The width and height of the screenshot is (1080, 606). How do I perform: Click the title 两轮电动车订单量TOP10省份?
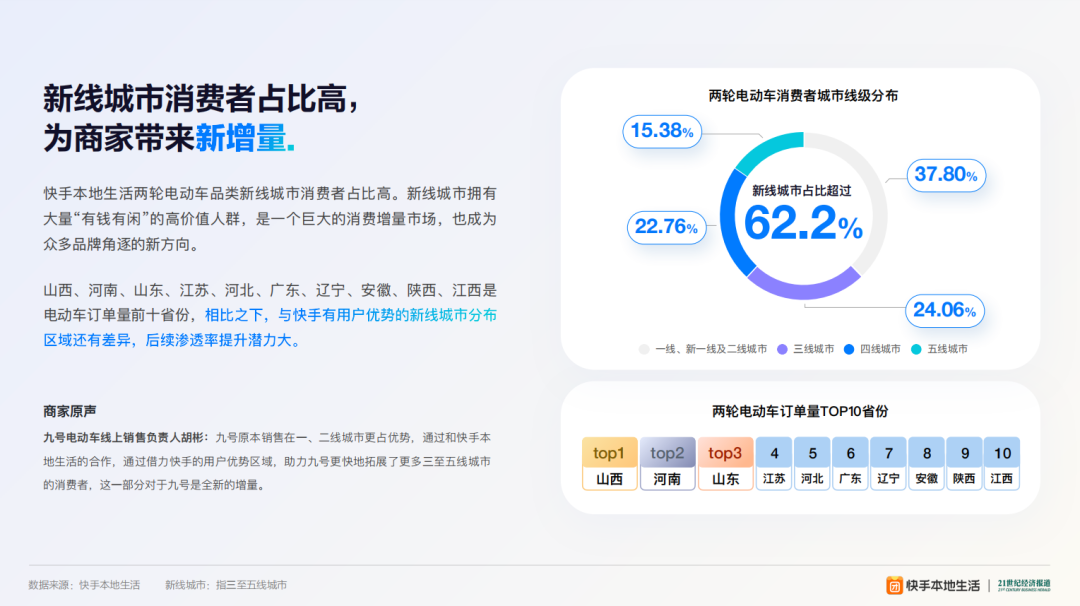(800, 412)
